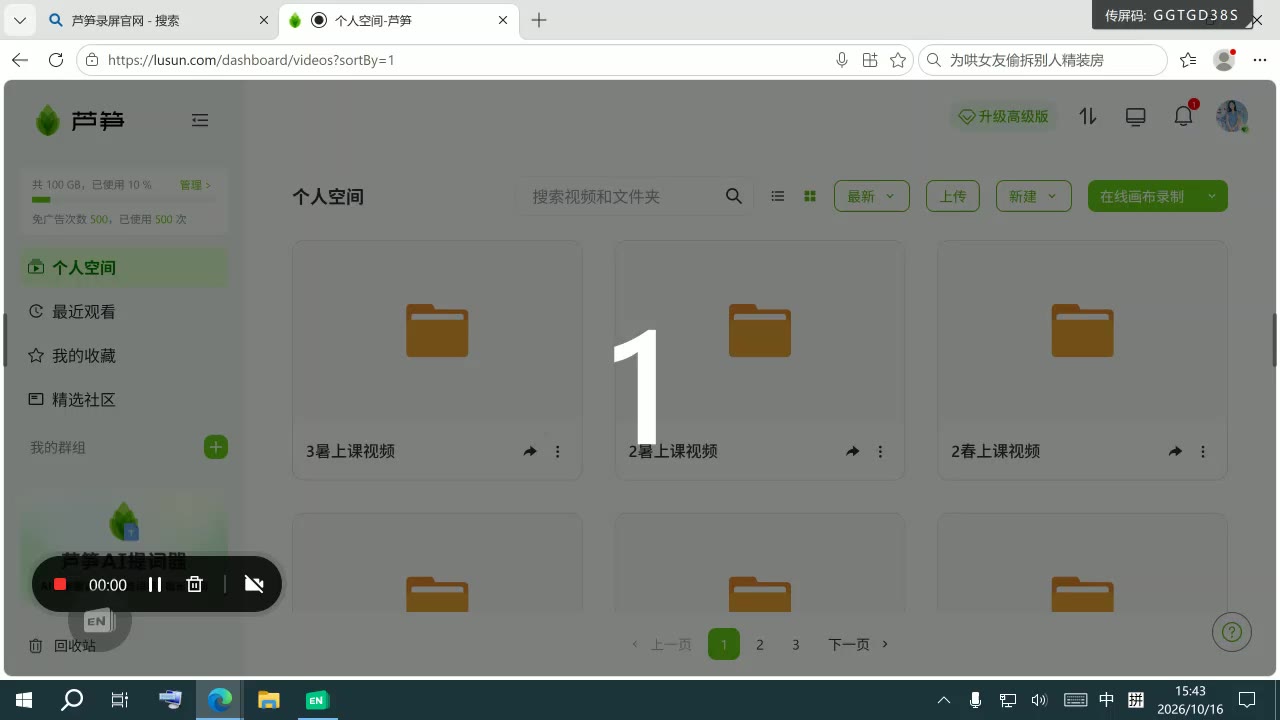Screen dimensions: 1280x720
Task: Open File Explorer on the taskbar
Action: point(268,700)
